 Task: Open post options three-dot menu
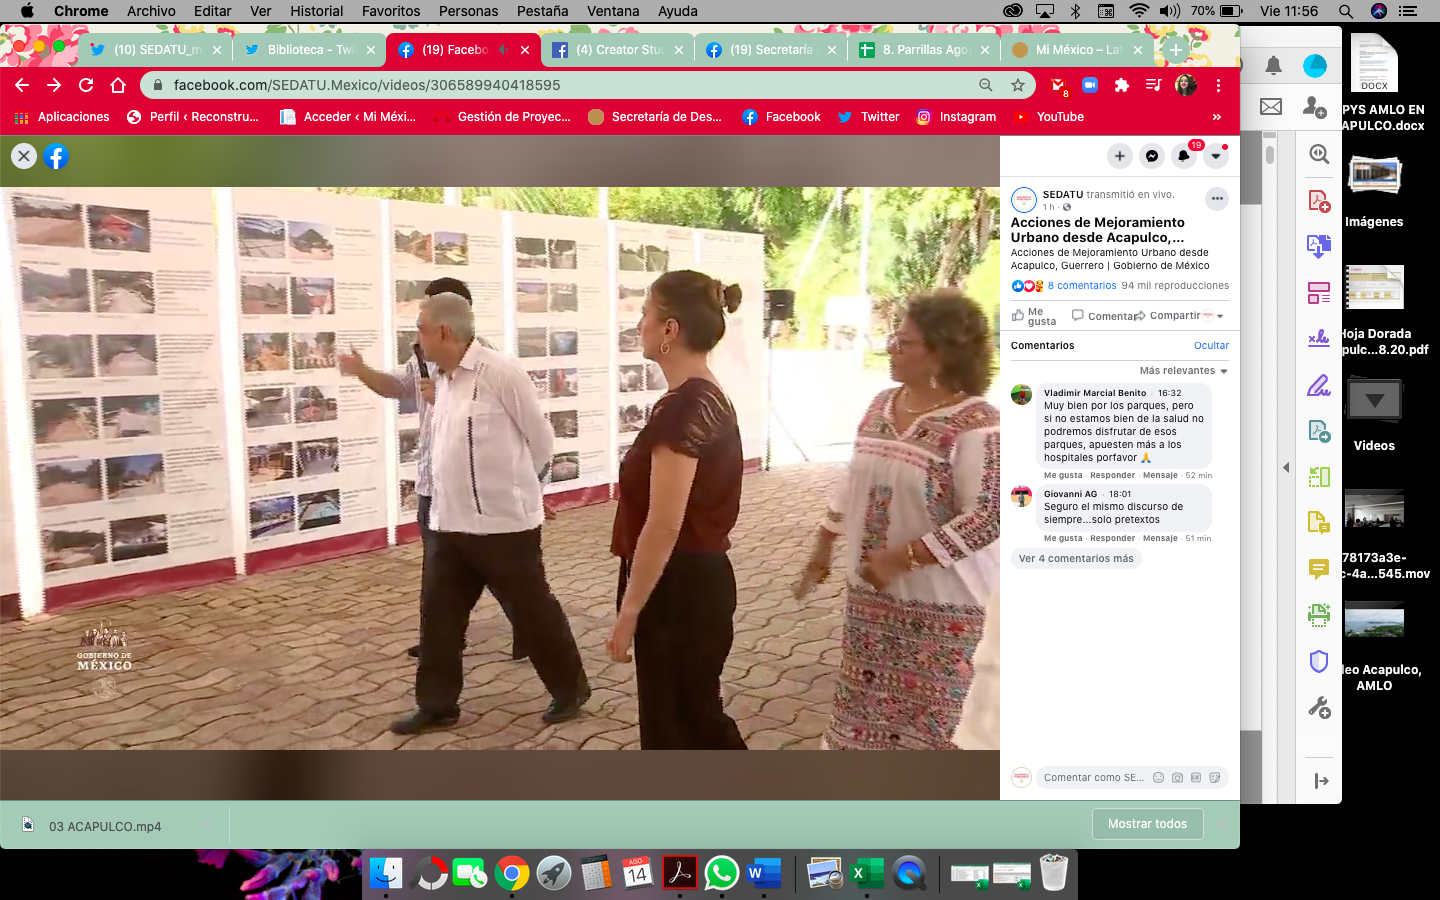tap(1216, 198)
